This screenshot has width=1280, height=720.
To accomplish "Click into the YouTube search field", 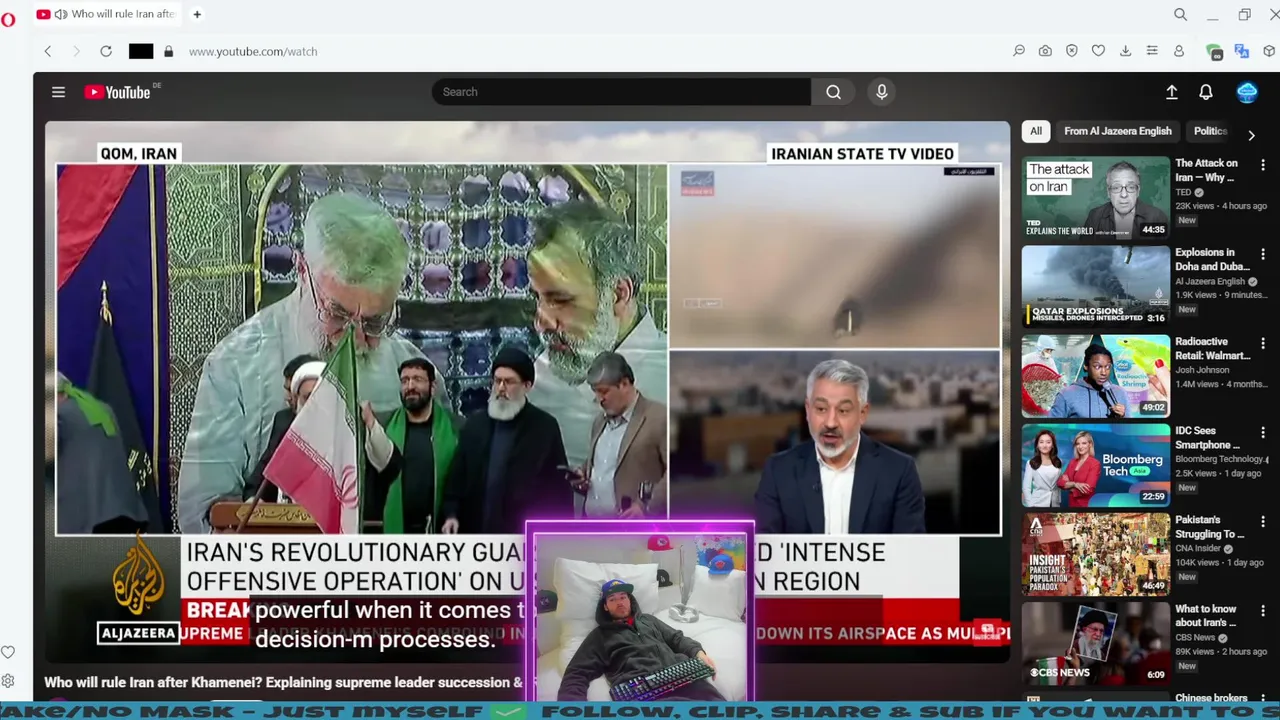I will [621, 92].
